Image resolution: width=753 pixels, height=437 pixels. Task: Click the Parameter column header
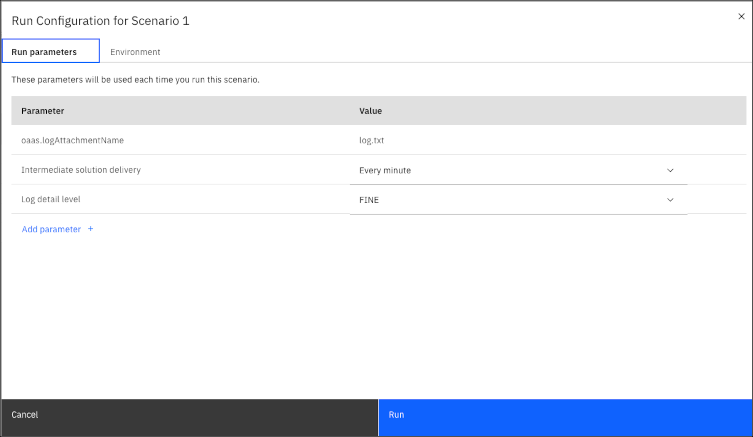click(43, 111)
